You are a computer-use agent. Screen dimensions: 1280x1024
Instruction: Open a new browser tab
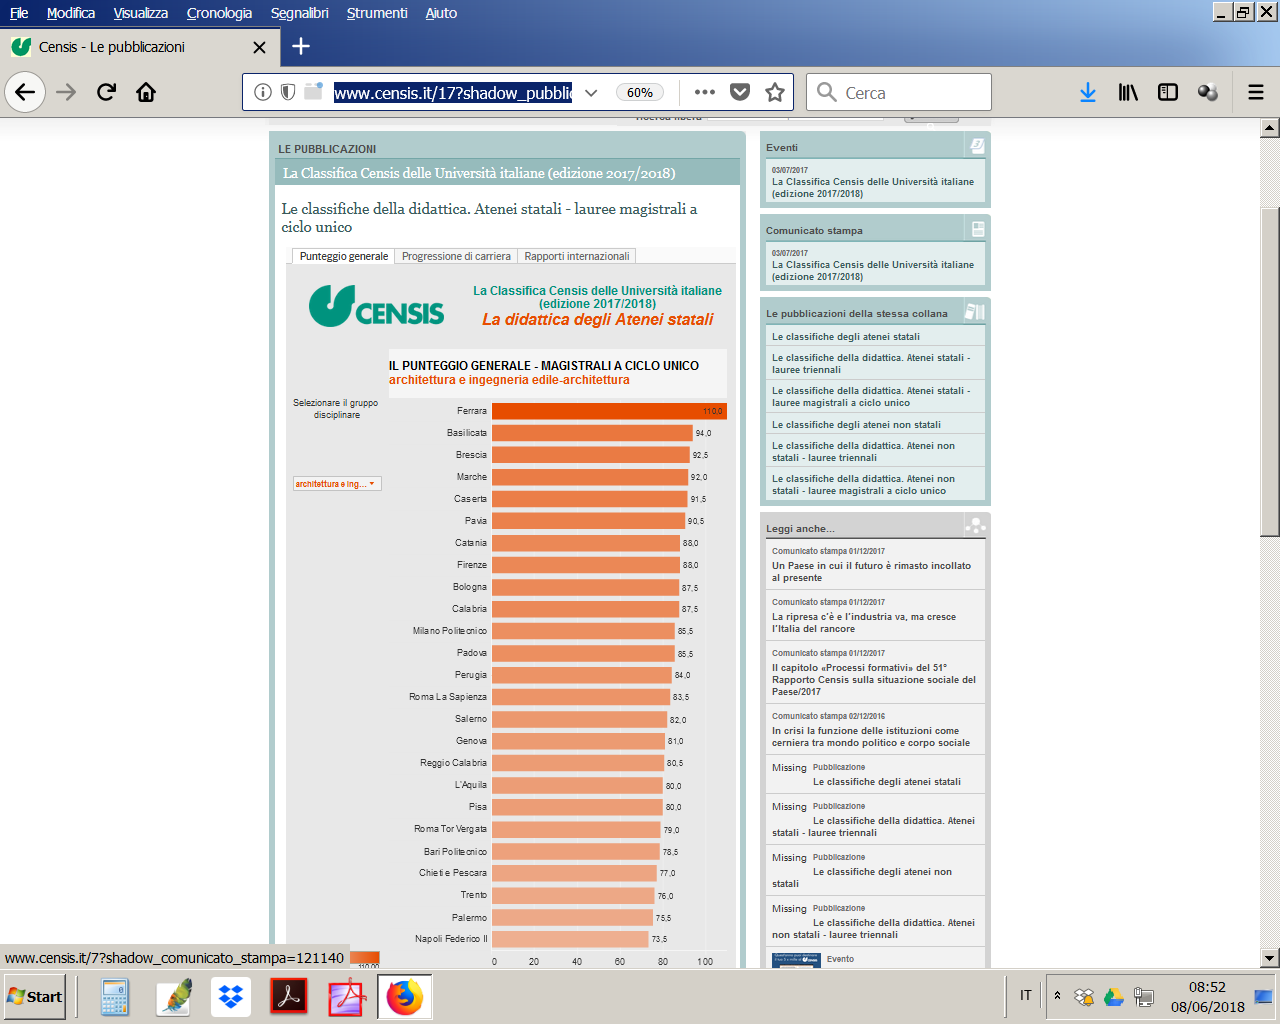(301, 46)
